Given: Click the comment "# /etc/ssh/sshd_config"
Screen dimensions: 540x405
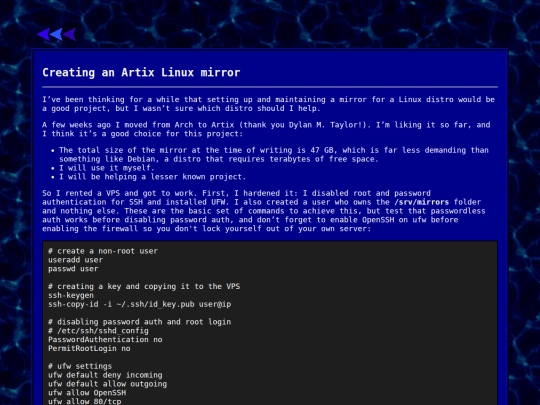Looking at the screenshot, I should [98, 331].
